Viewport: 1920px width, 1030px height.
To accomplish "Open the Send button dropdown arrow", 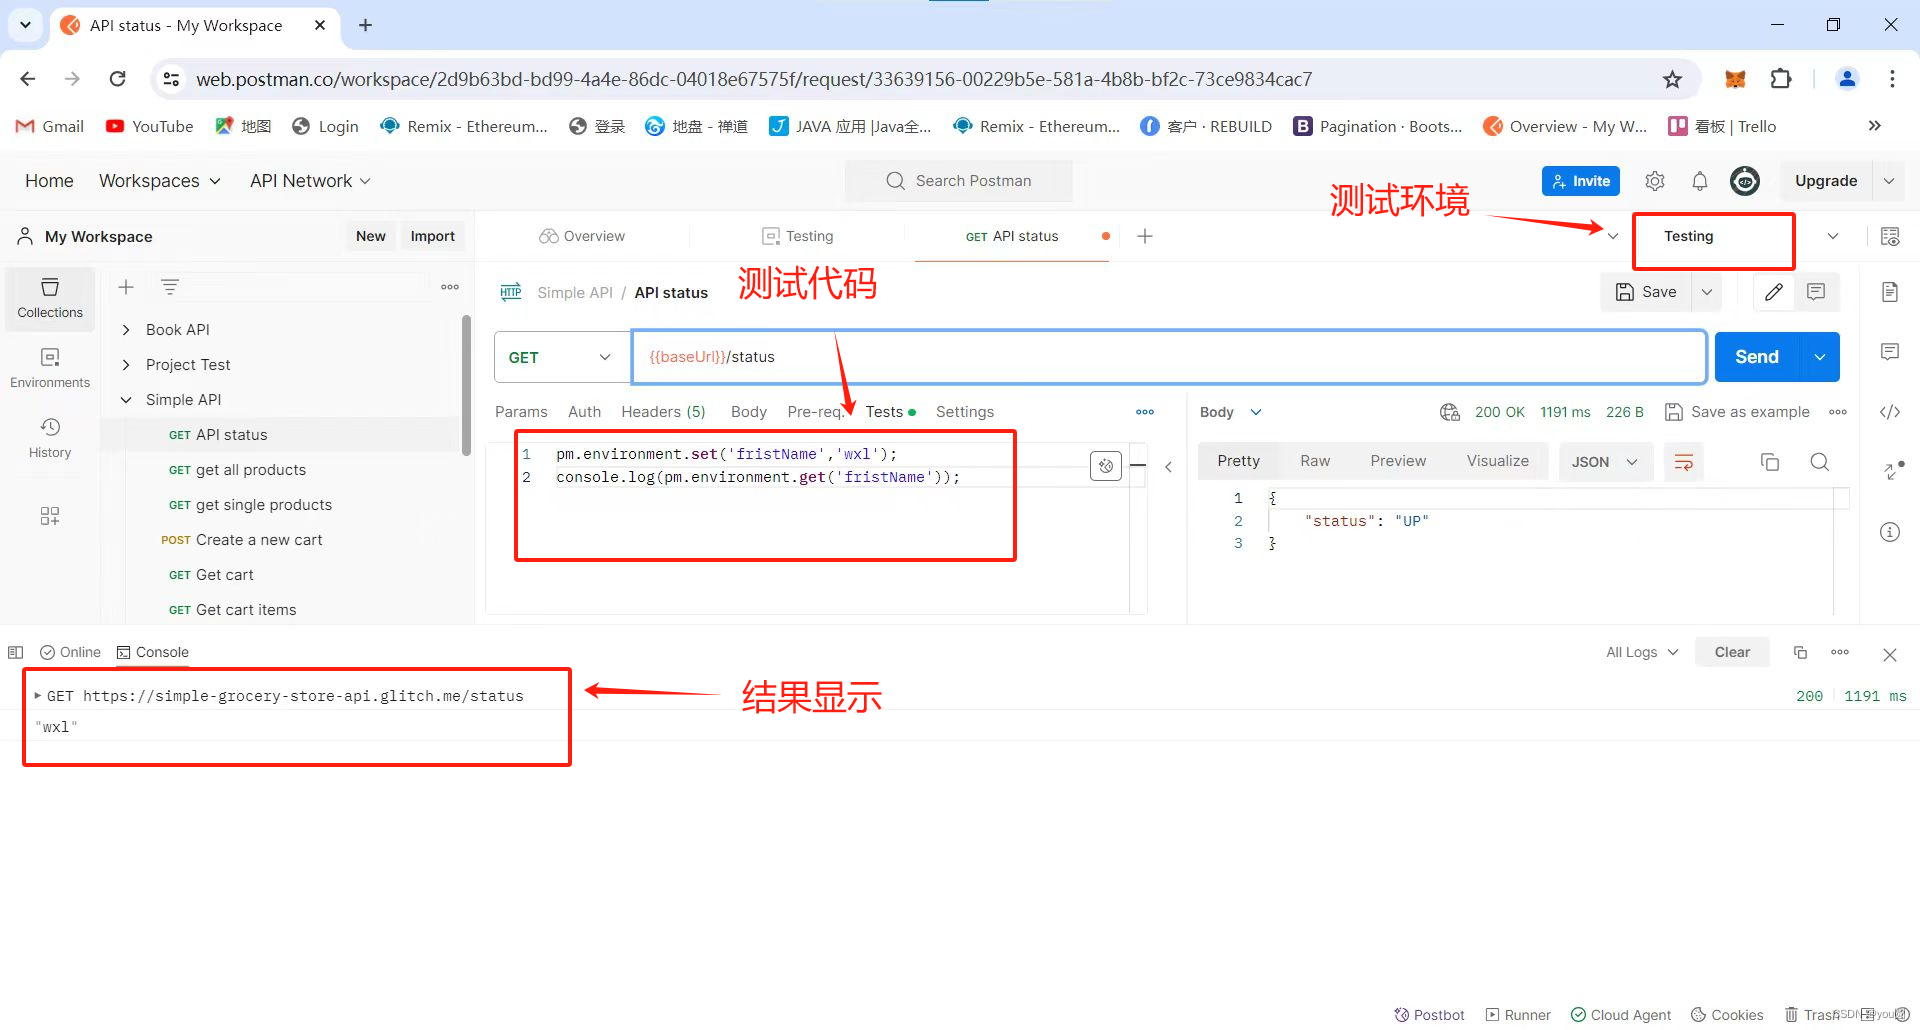I will (1820, 358).
